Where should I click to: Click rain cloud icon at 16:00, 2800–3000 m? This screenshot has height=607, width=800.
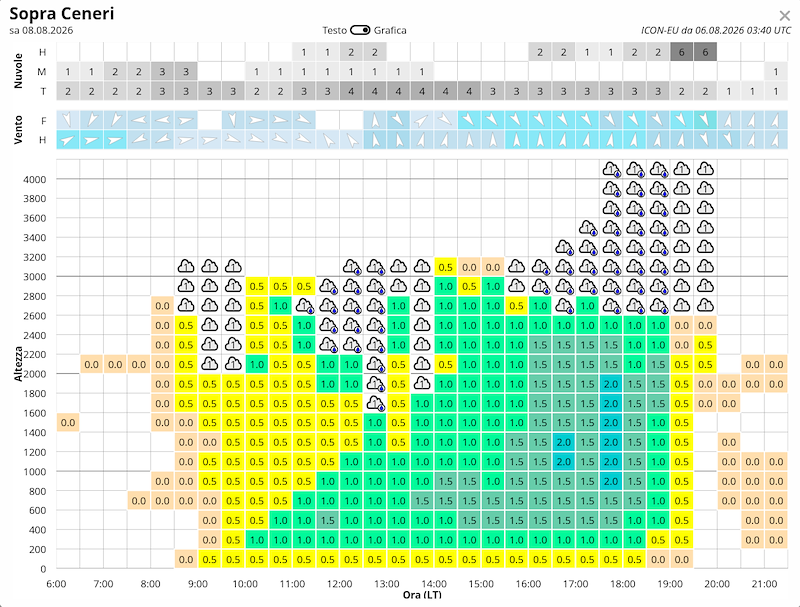click(x=540, y=286)
